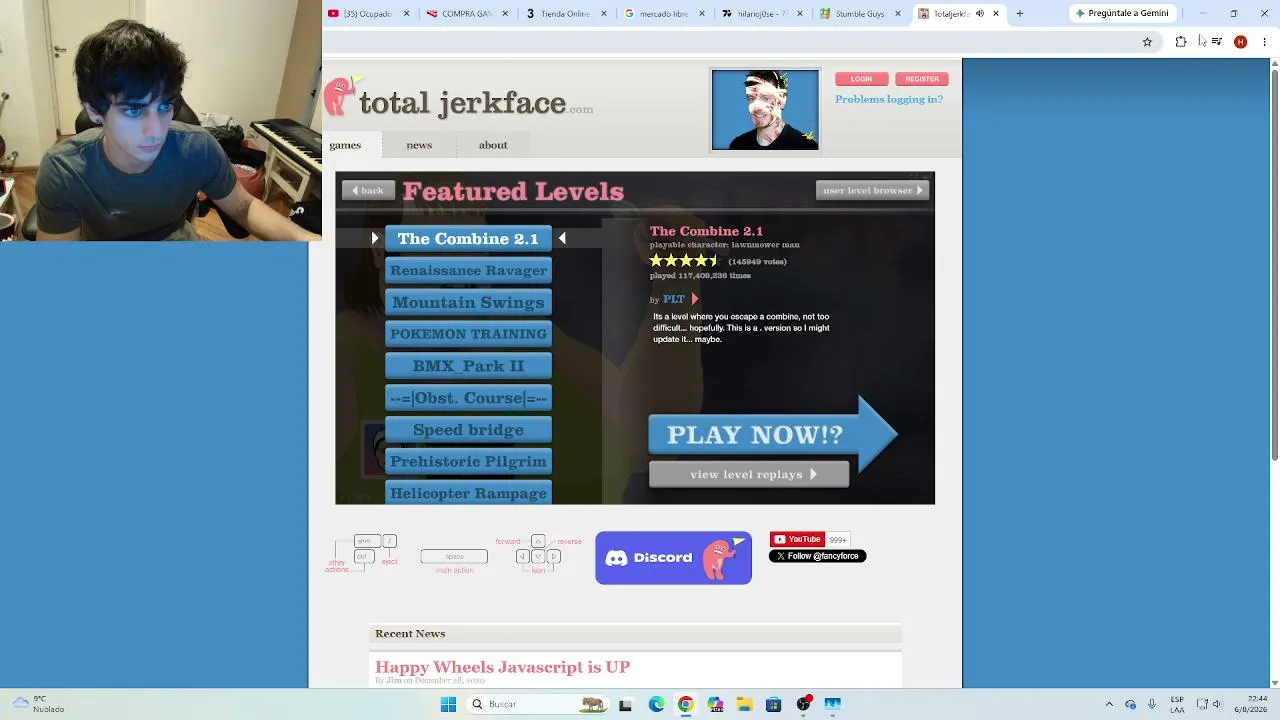
Task: Open the Windows Start menu
Action: click(448, 704)
